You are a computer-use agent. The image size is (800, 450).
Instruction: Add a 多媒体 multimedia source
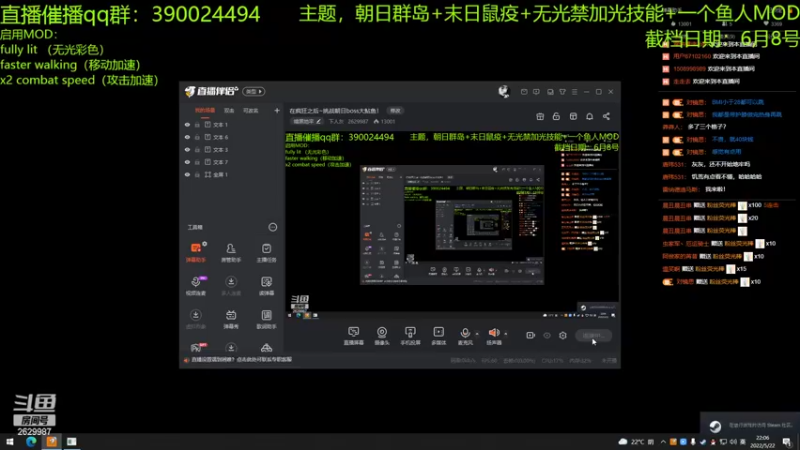(438, 336)
